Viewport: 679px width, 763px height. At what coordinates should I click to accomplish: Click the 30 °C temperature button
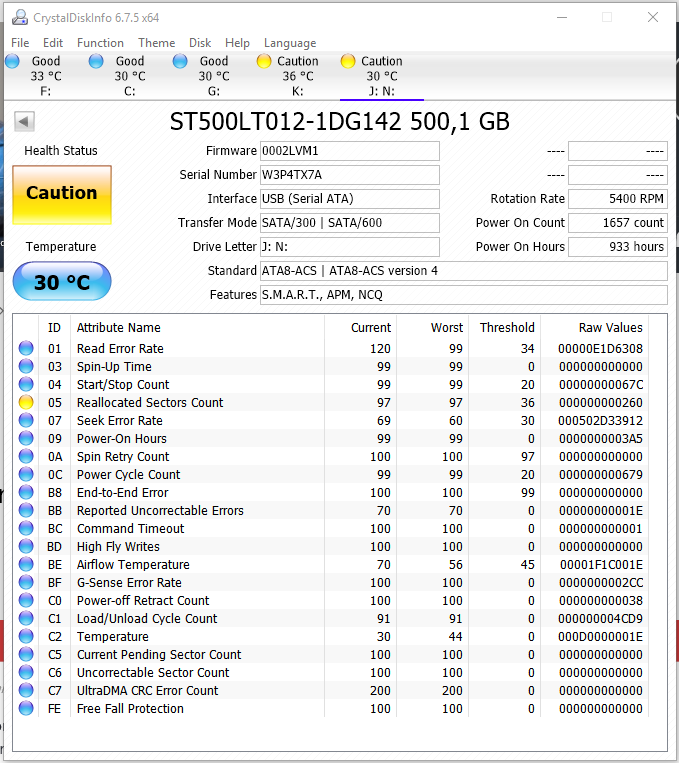62,283
